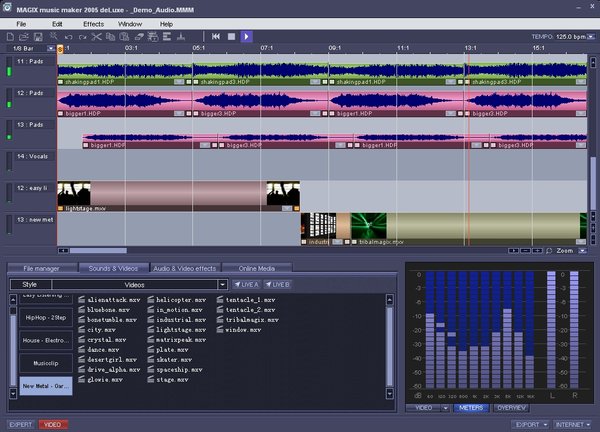Click the Open file toolbar icon

coord(24,37)
